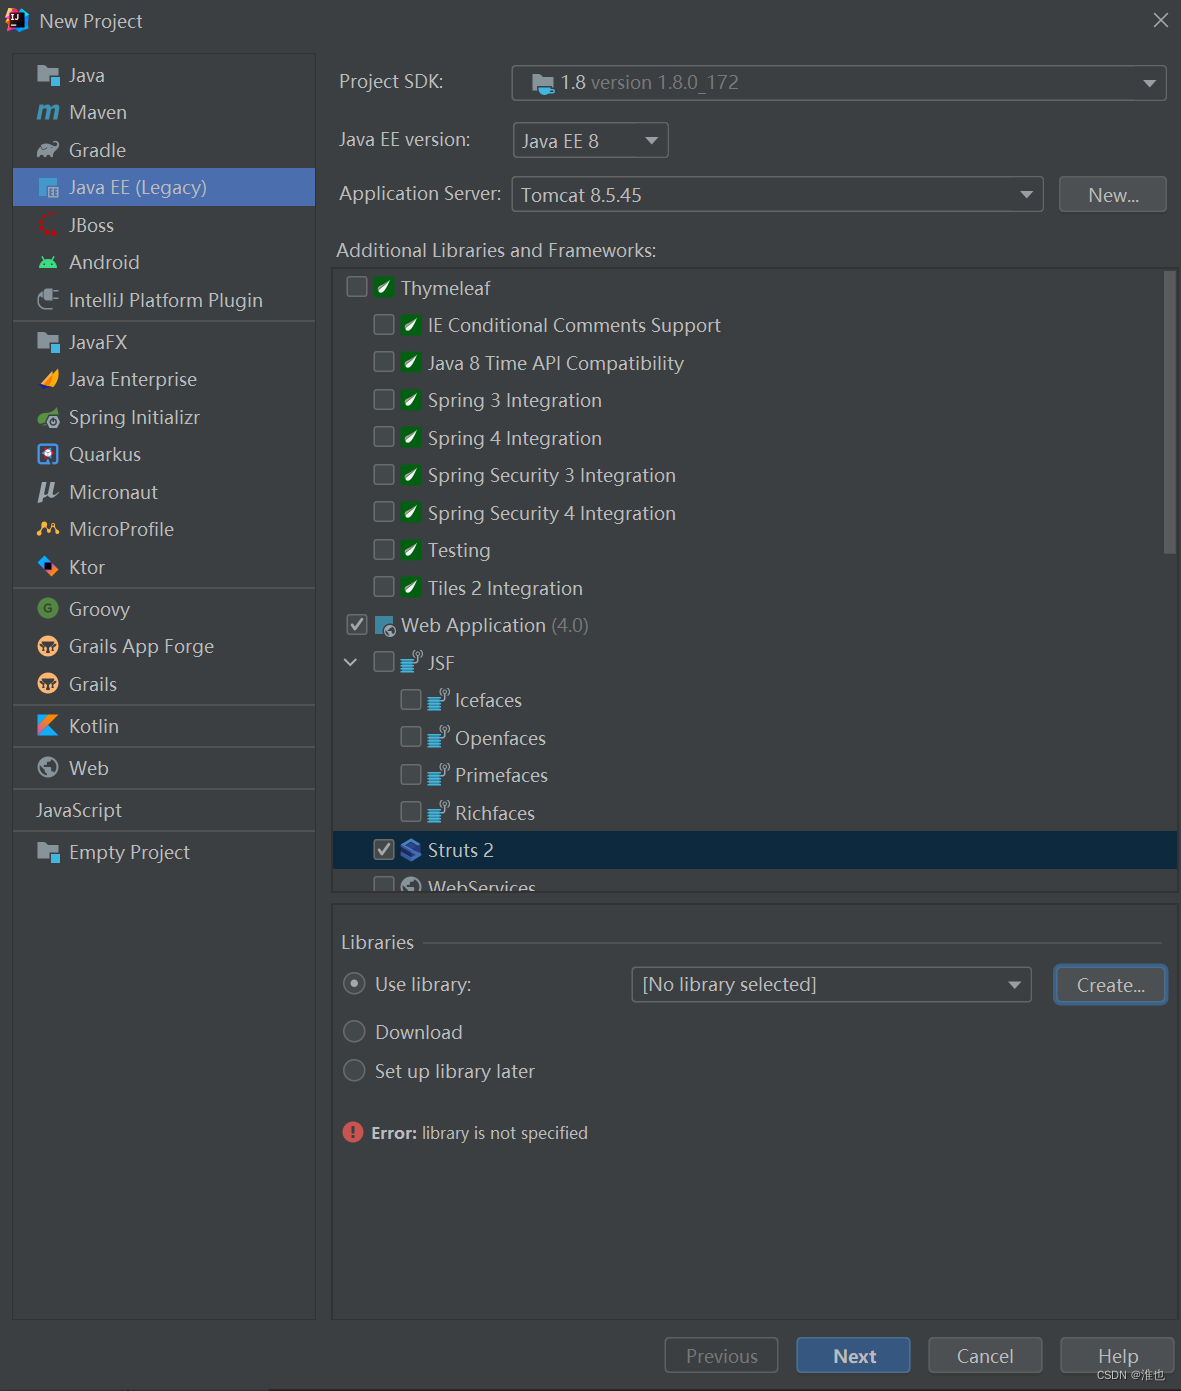The height and width of the screenshot is (1391, 1181).
Task: Click the Struts 2 framework icon
Action: [x=411, y=850]
